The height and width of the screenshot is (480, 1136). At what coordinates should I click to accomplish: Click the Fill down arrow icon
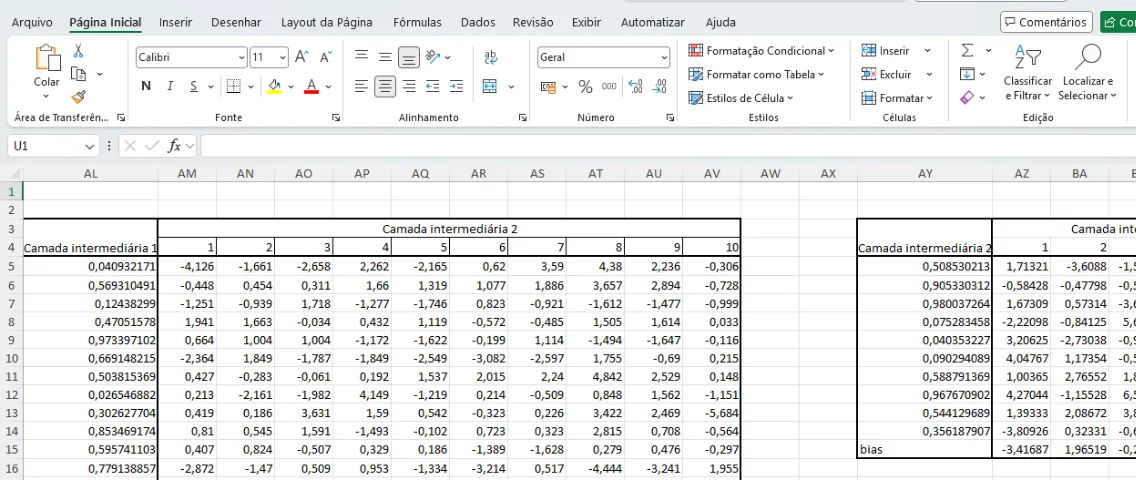click(966, 74)
